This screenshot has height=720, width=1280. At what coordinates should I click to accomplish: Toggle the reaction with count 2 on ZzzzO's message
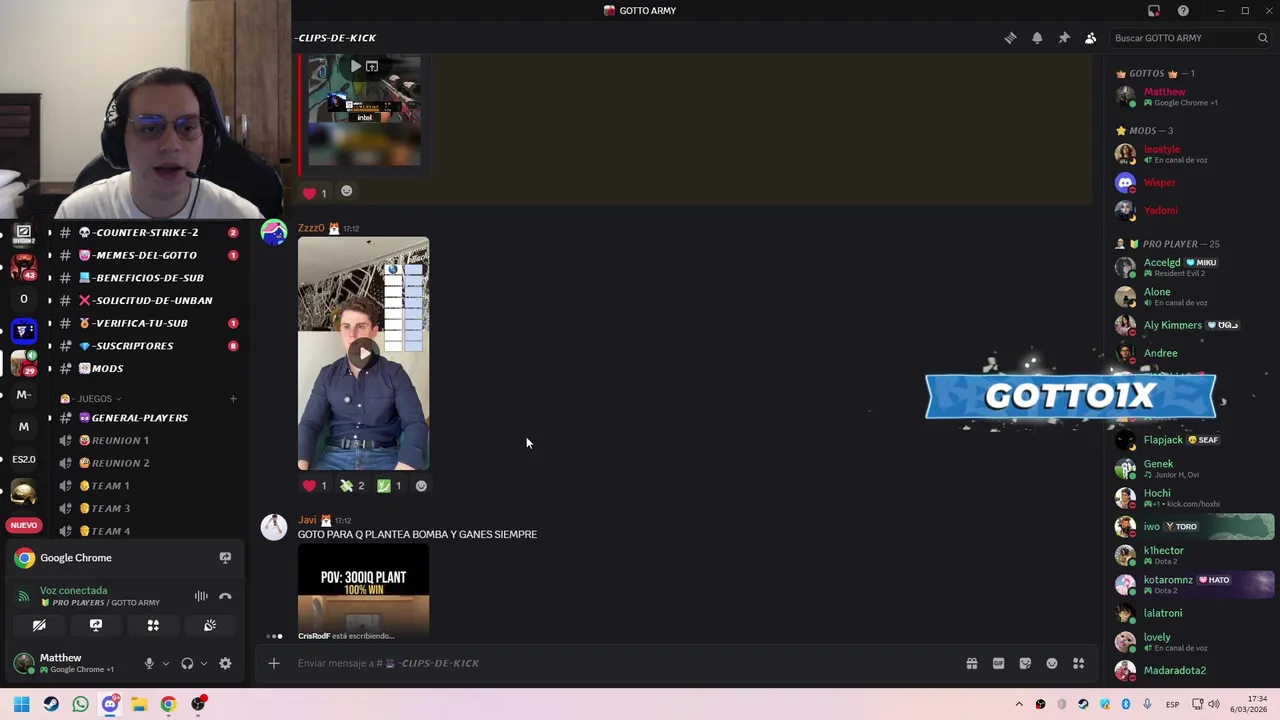click(352, 486)
